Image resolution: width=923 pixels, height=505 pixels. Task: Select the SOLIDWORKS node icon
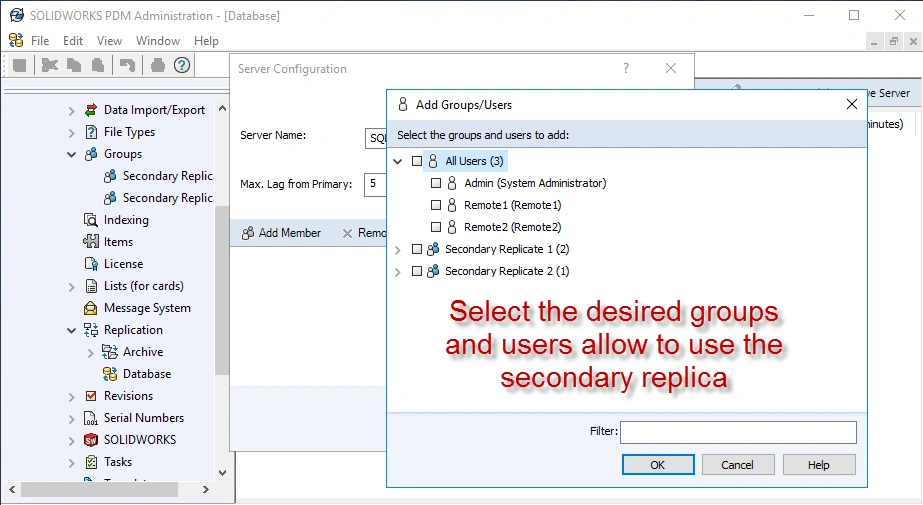91,440
